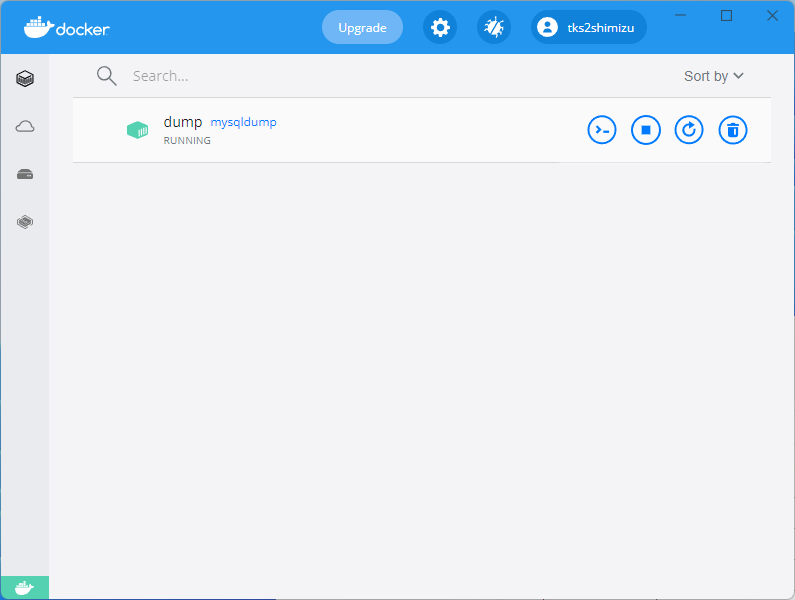Restart the dump container
This screenshot has width=795, height=600.
click(x=689, y=130)
